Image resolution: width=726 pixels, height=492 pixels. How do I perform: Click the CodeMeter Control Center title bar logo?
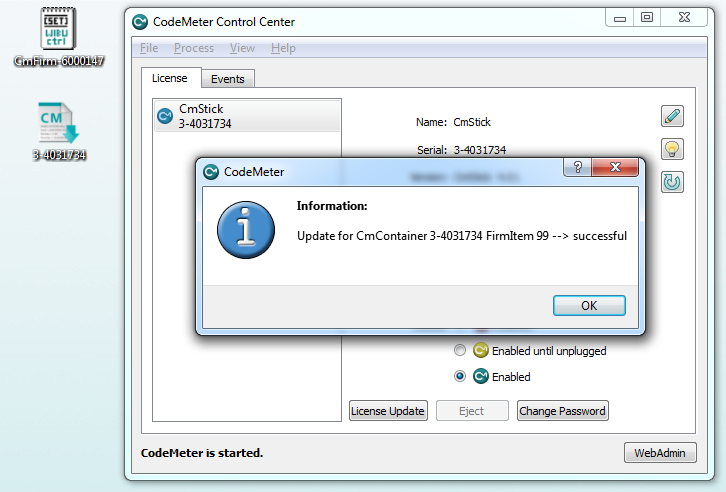point(140,22)
